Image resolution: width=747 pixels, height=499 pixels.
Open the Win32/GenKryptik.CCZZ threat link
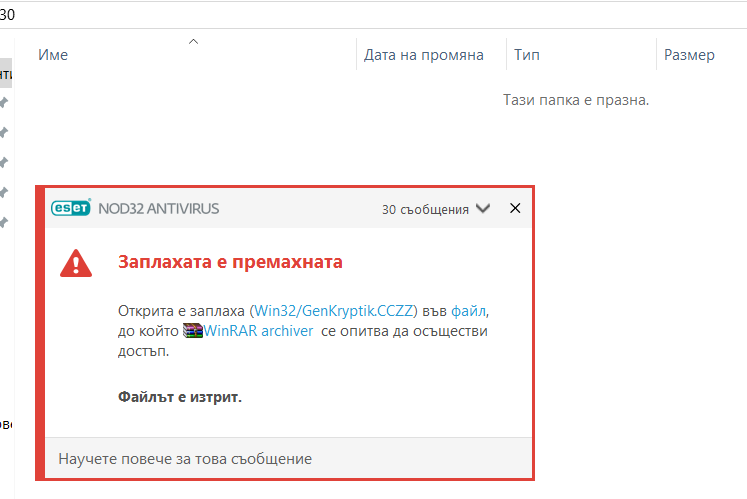tap(333, 311)
